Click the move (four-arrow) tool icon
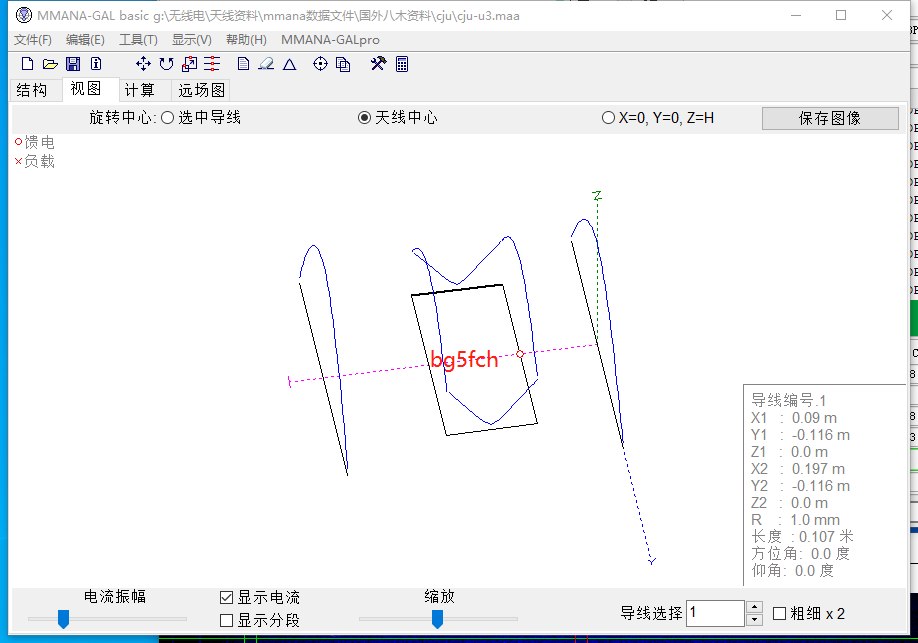The width and height of the screenshot is (918, 643). [x=143, y=64]
